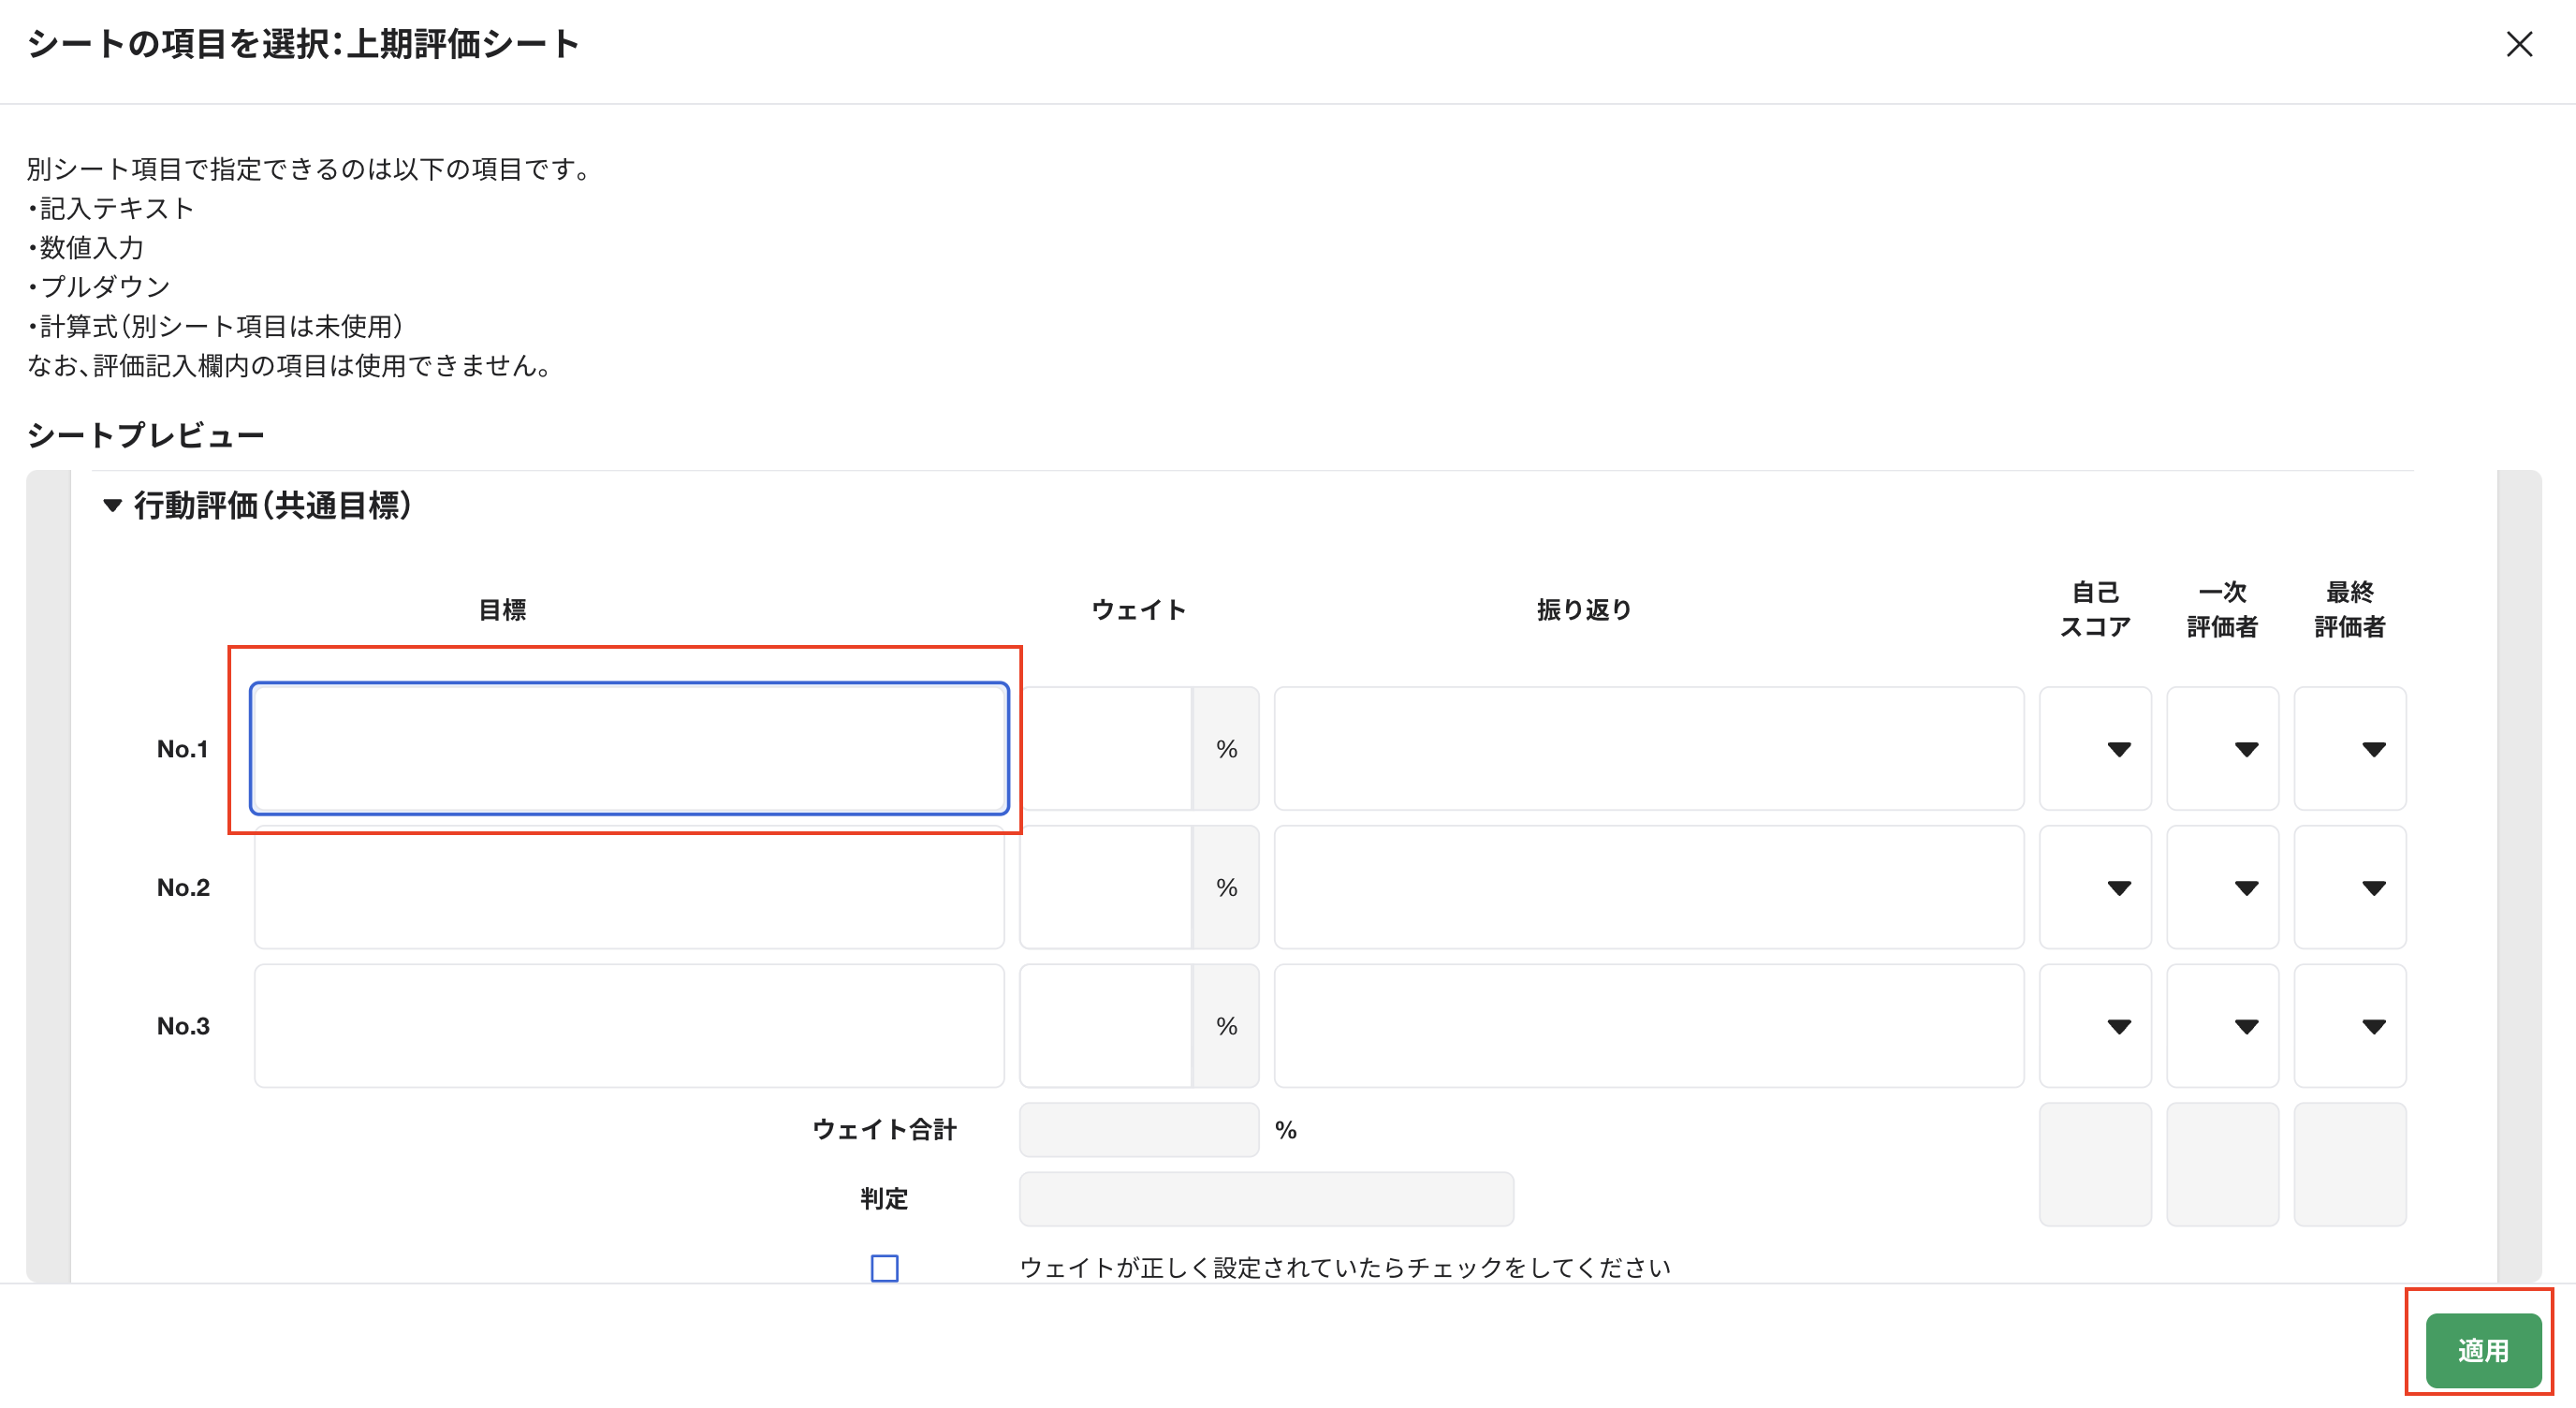The height and width of the screenshot is (1408, 2576).
Task: Select the ウェイト percentage field for No.3
Action: [x=1105, y=1025]
